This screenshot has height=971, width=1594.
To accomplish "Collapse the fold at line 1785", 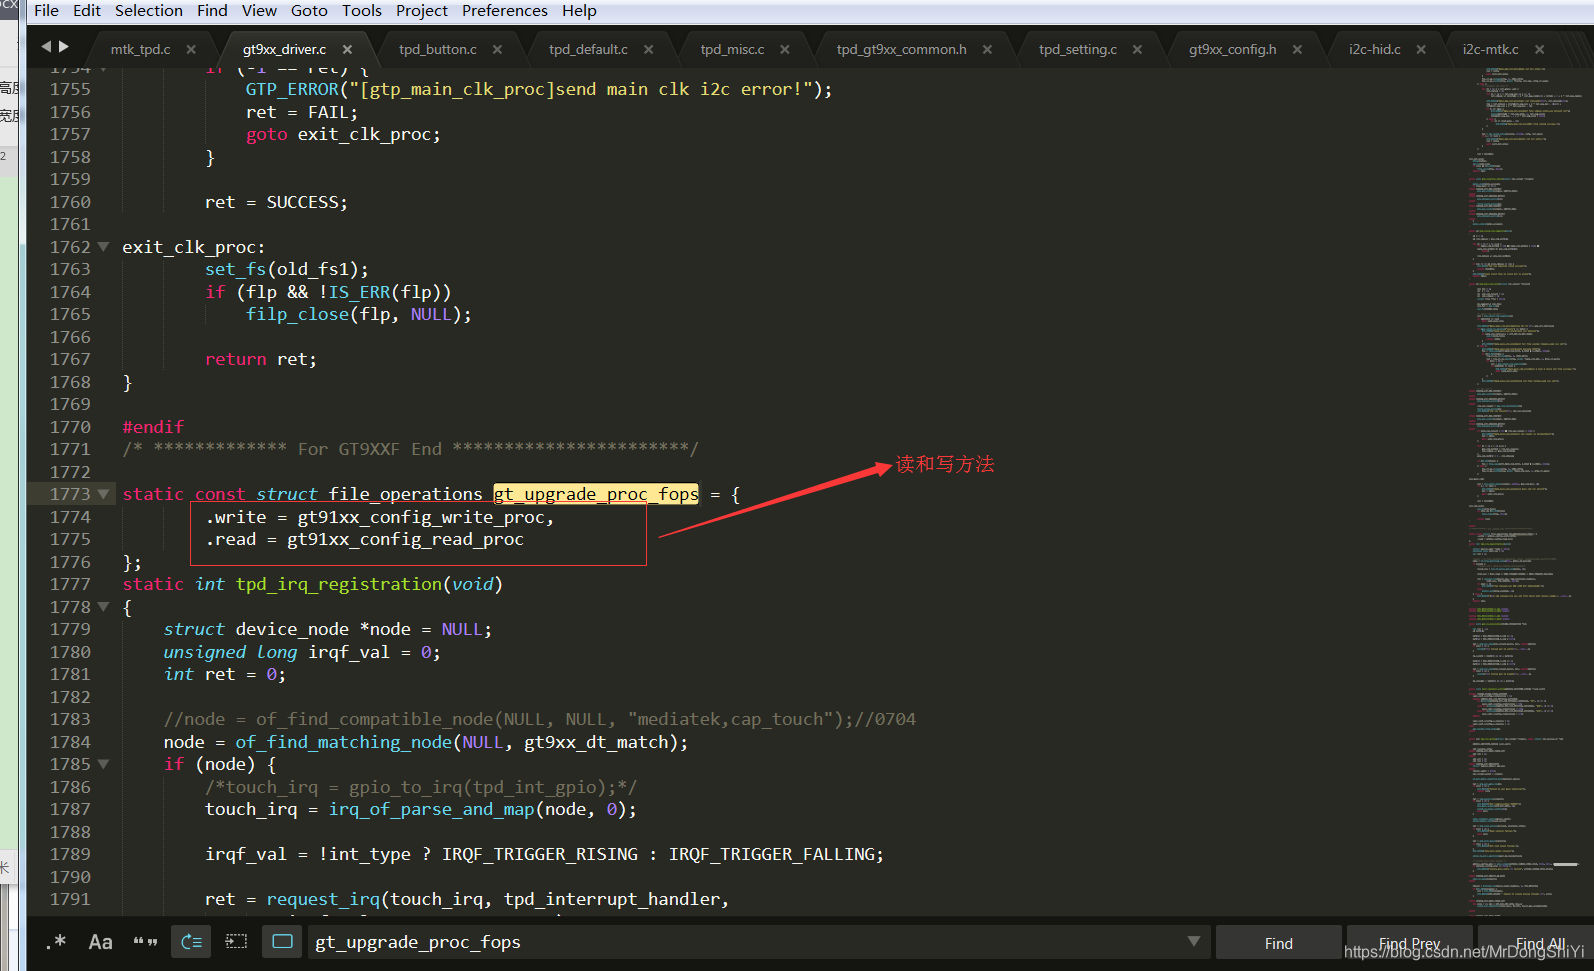I will point(103,764).
